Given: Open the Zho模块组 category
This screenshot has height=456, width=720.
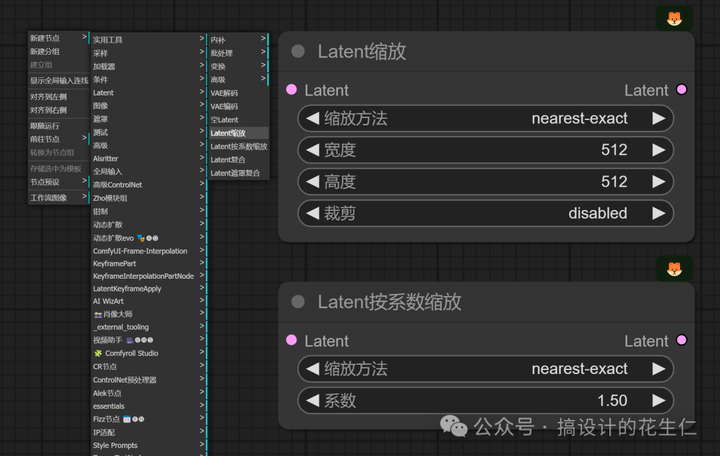Looking at the screenshot, I should click(148, 198).
